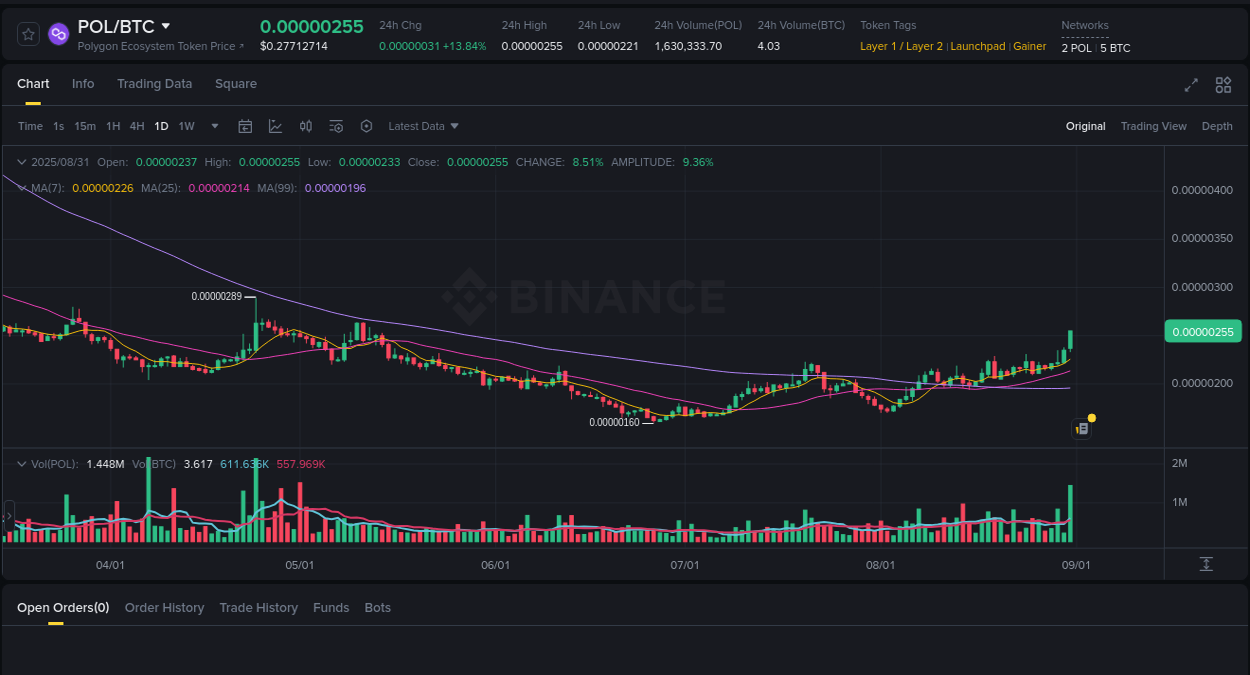Click the external-link arrow beside Token Price
The height and width of the screenshot is (675, 1250).
point(241,46)
